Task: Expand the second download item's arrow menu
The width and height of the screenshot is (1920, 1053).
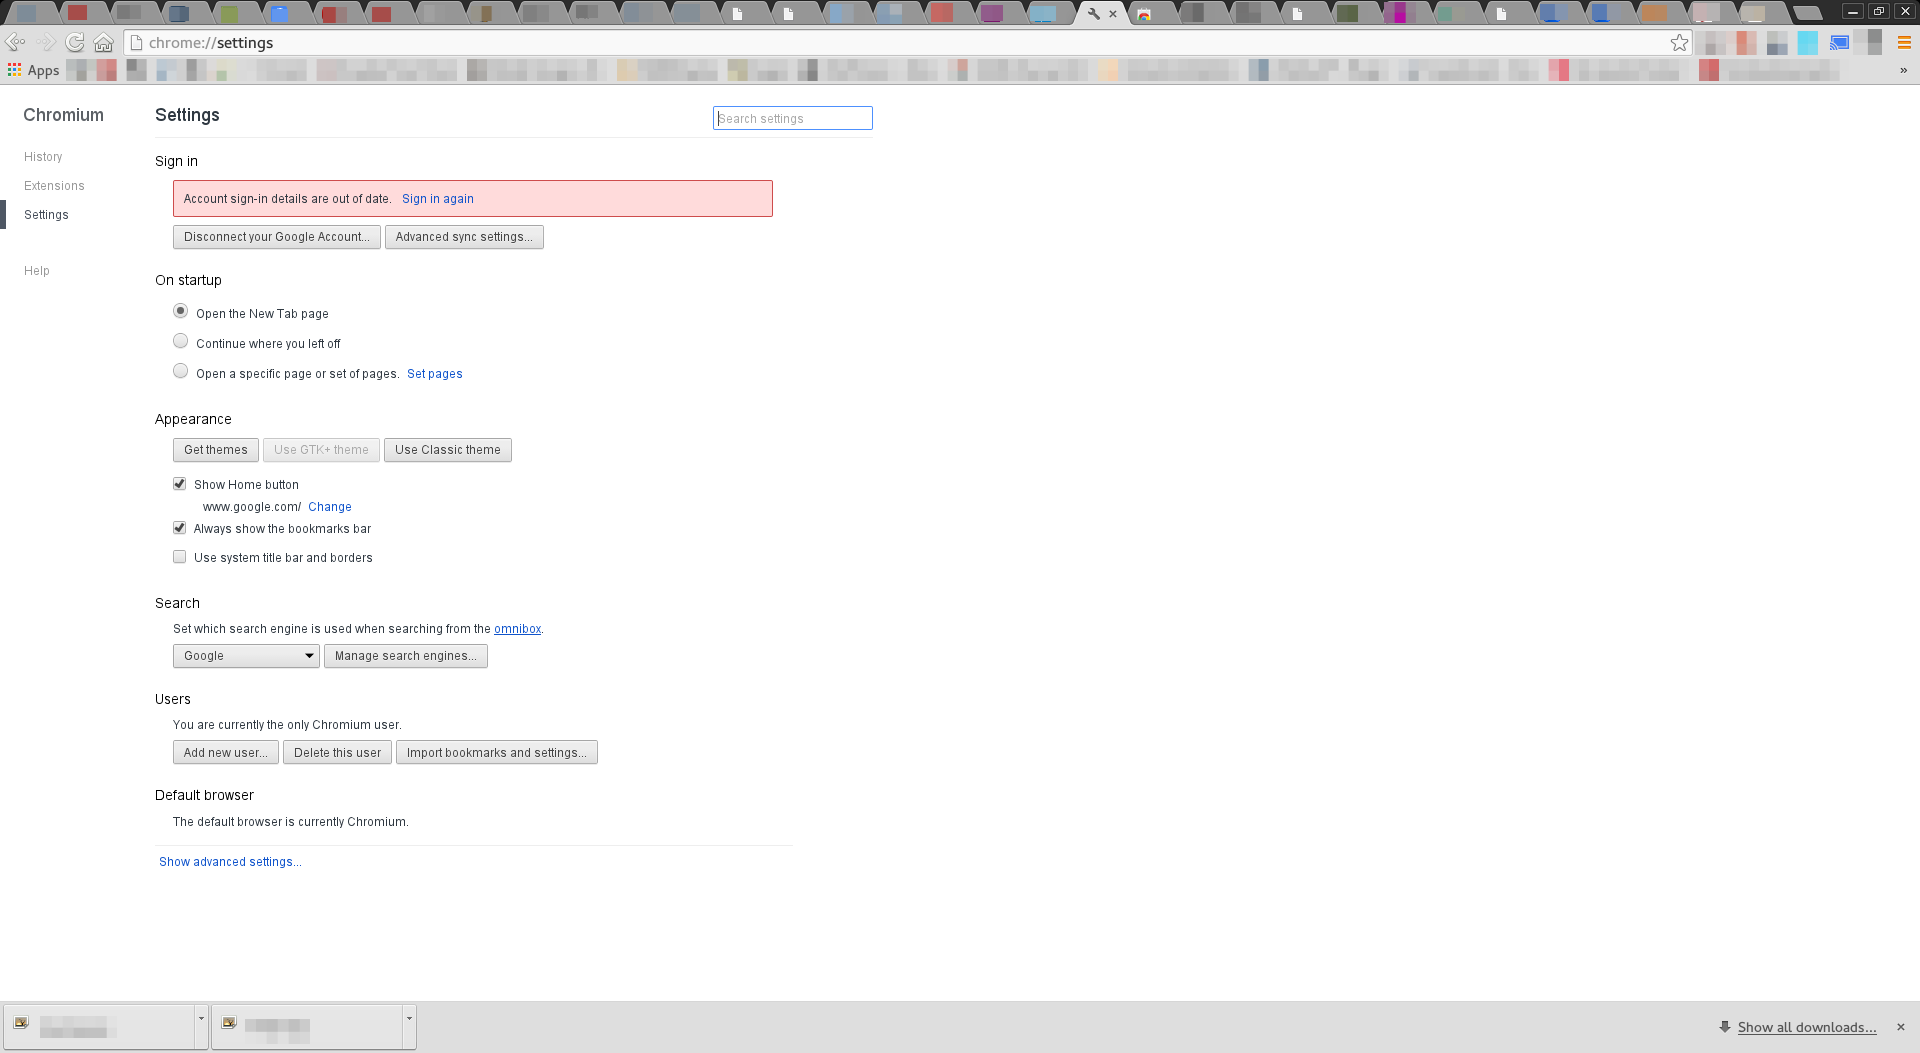Action: point(408,1018)
